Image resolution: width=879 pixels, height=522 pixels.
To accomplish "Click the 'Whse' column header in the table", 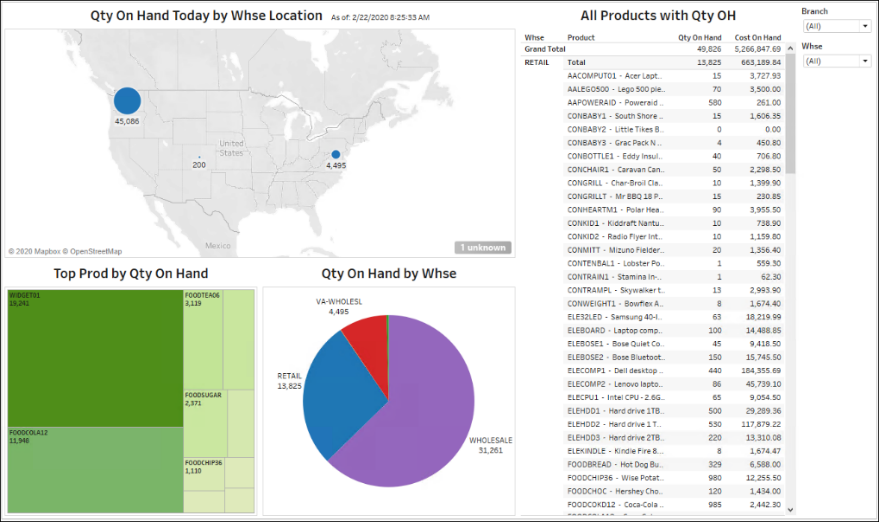I will [534, 38].
